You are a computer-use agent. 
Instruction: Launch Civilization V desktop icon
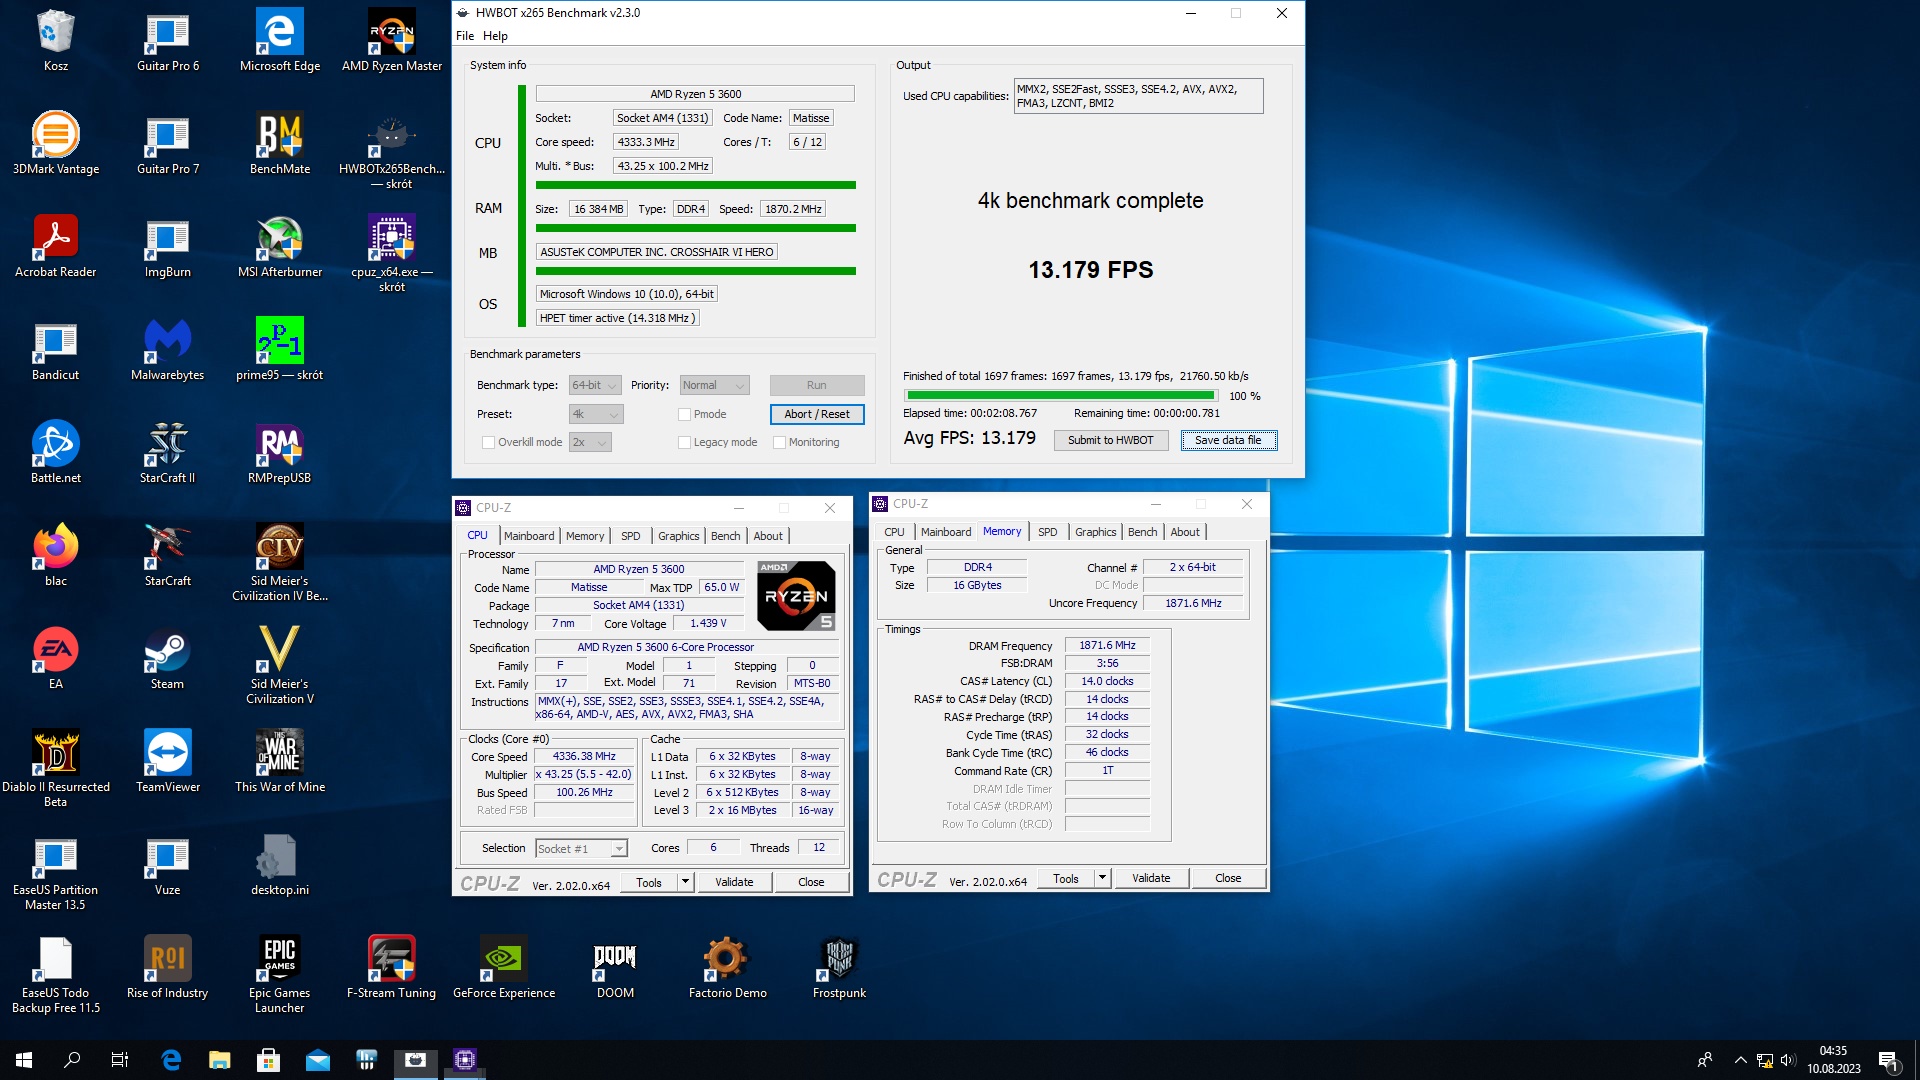[280, 666]
